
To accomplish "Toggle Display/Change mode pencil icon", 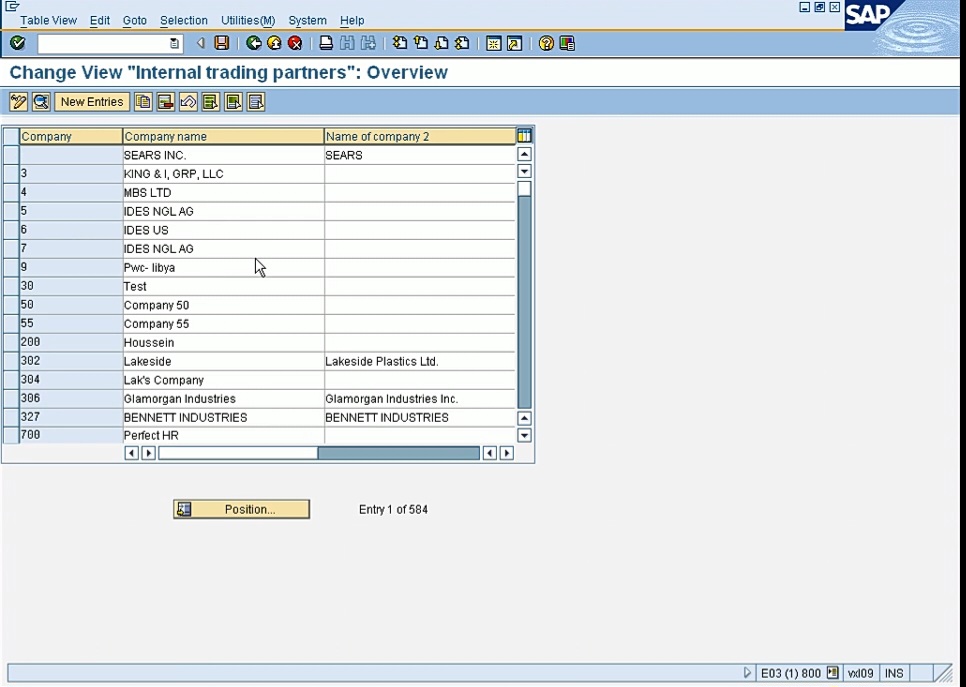I will tap(18, 102).
